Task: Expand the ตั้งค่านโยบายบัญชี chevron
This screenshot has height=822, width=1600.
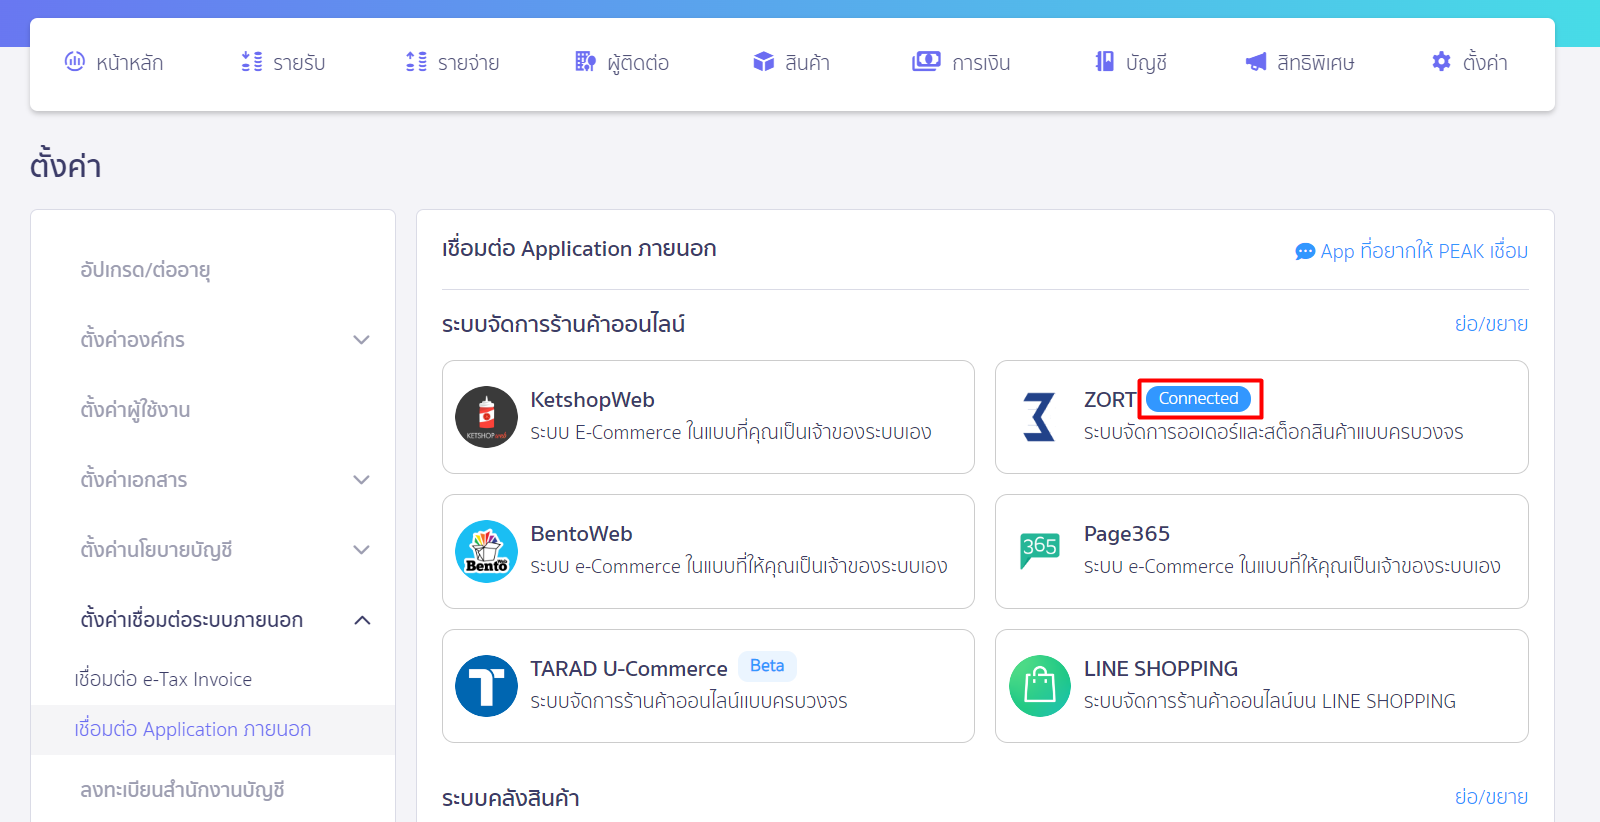Action: 362,550
